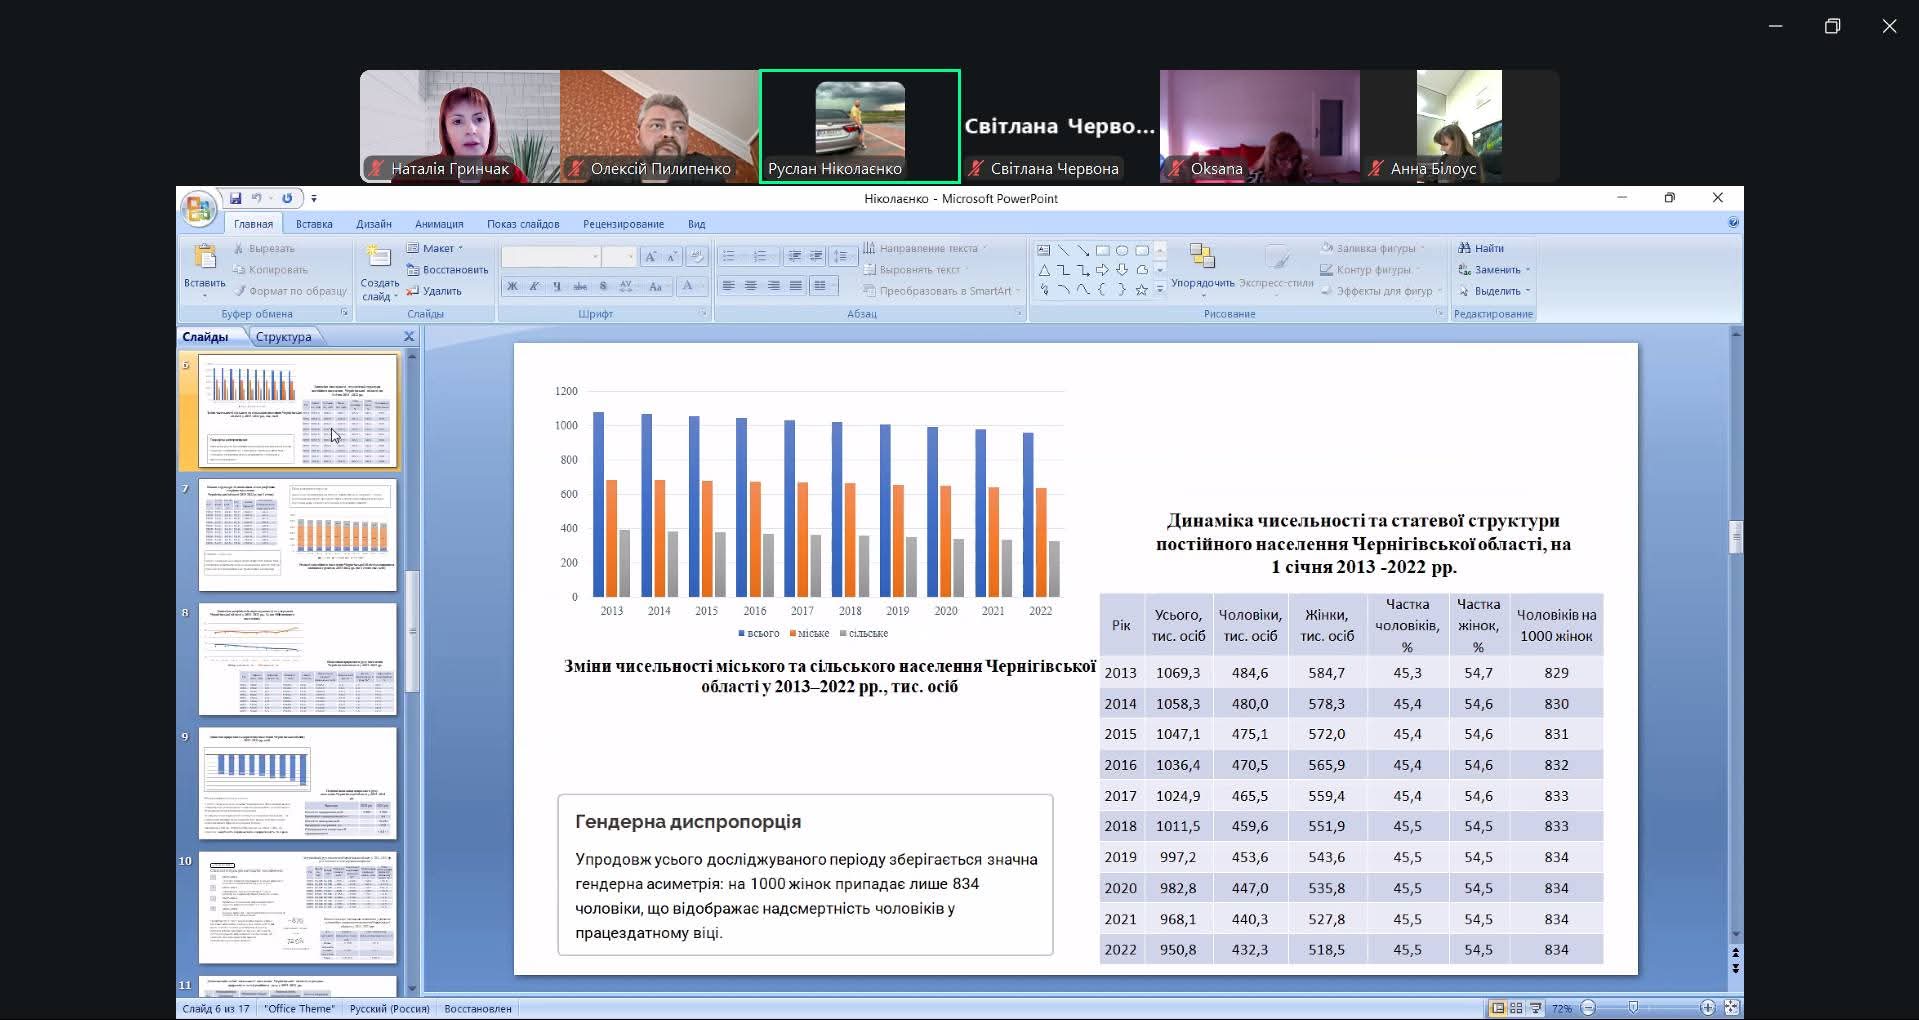Click the Office button logo
1919x1020 pixels.
[x=198, y=208]
